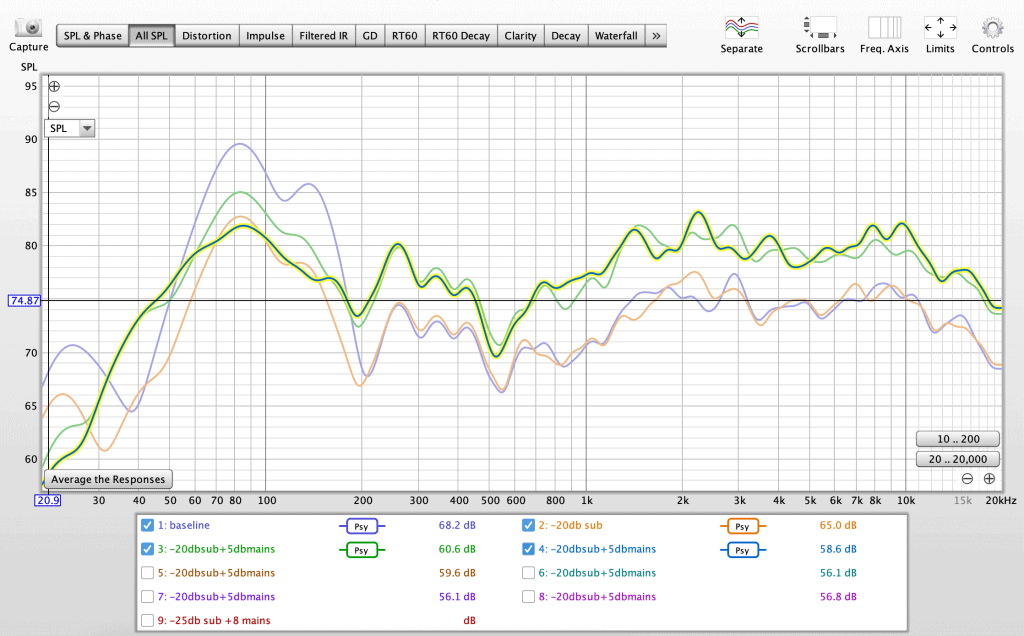
Task: Click horizontal zoom-in plus icon at bottom right
Action: pyautogui.click(x=988, y=479)
